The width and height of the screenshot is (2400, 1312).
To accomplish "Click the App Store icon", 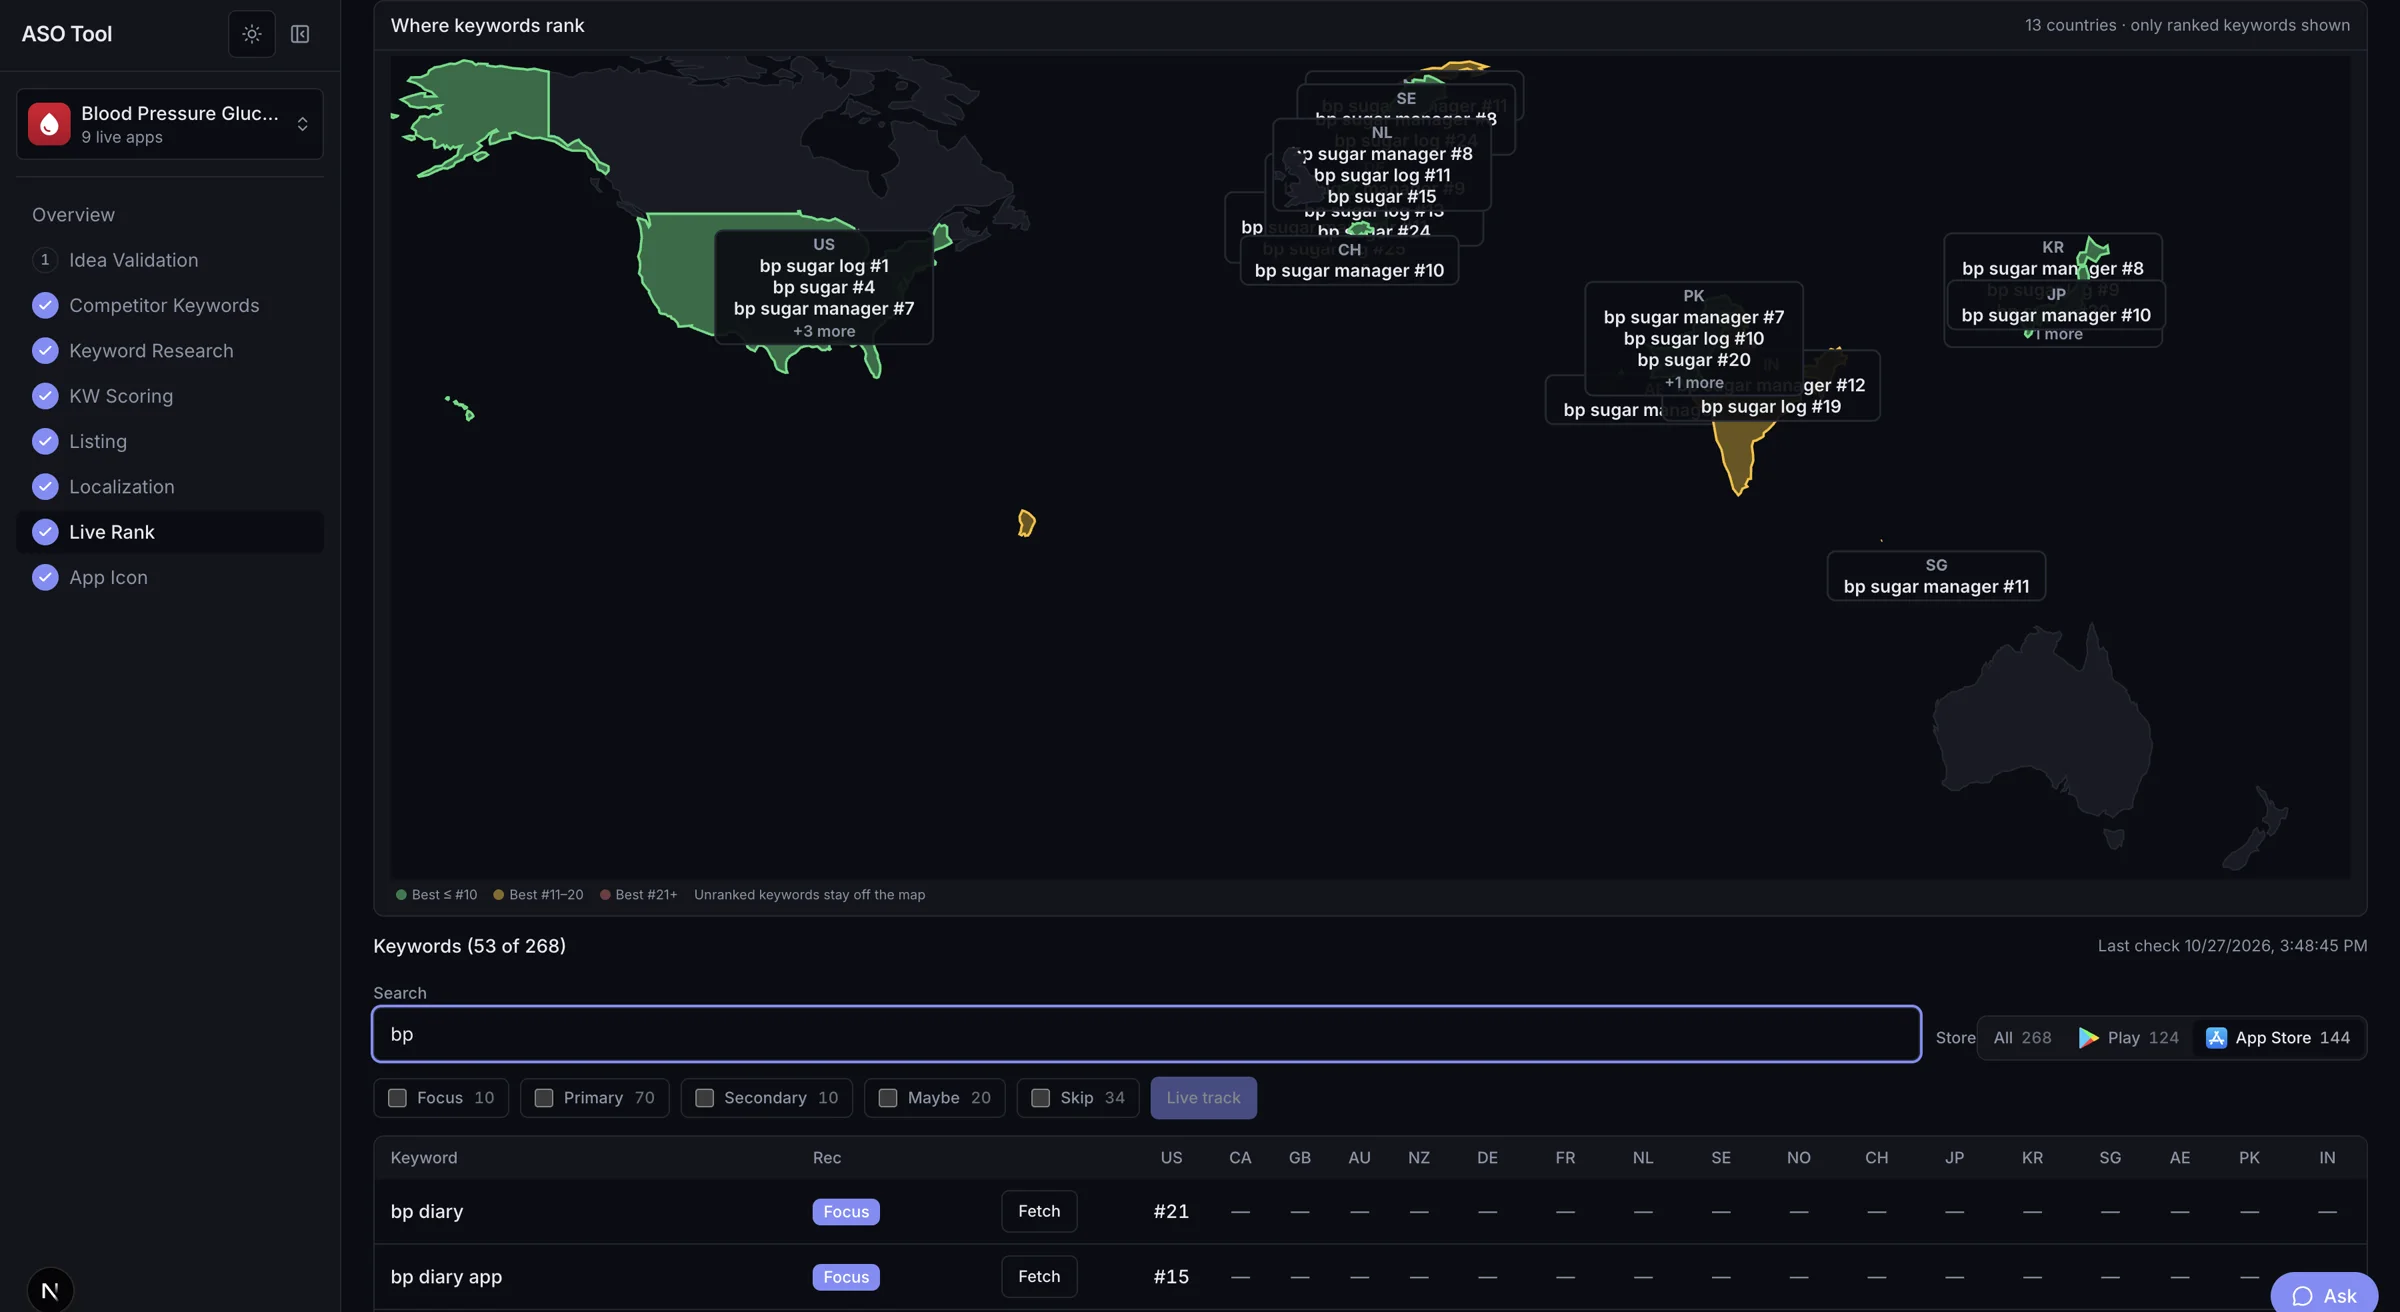I will point(2216,1038).
